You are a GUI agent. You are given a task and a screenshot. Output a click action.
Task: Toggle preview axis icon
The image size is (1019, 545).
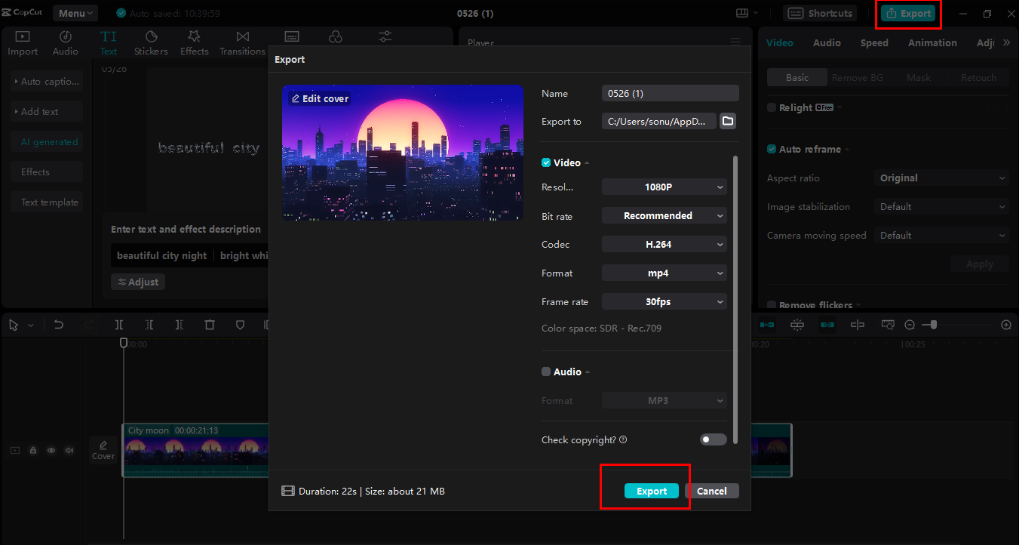tap(857, 324)
